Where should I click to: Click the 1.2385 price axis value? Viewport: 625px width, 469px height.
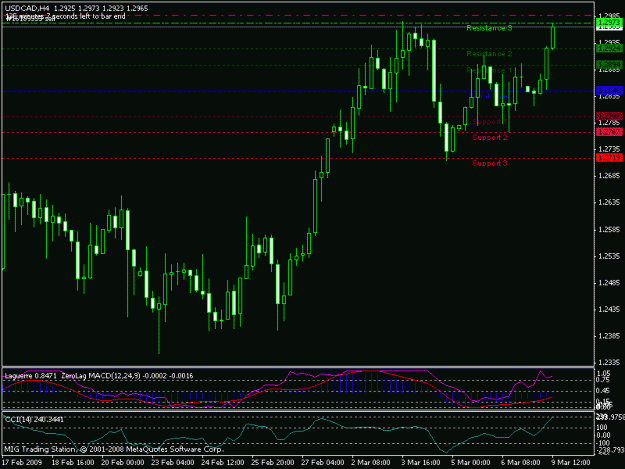[x=609, y=336]
